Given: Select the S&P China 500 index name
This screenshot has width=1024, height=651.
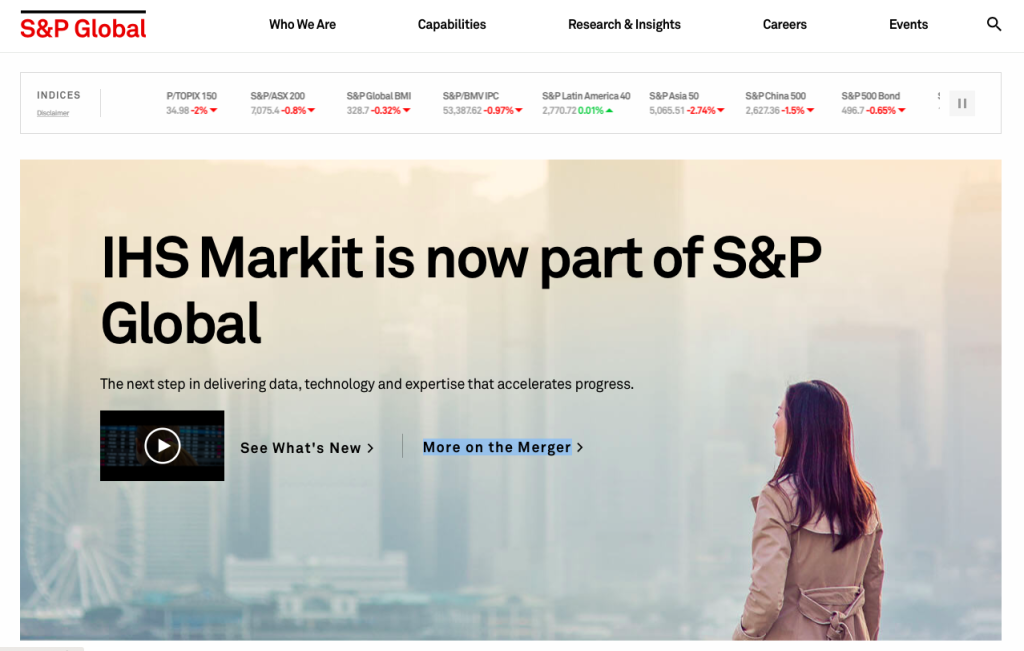Looking at the screenshot, I should point(776,96).
